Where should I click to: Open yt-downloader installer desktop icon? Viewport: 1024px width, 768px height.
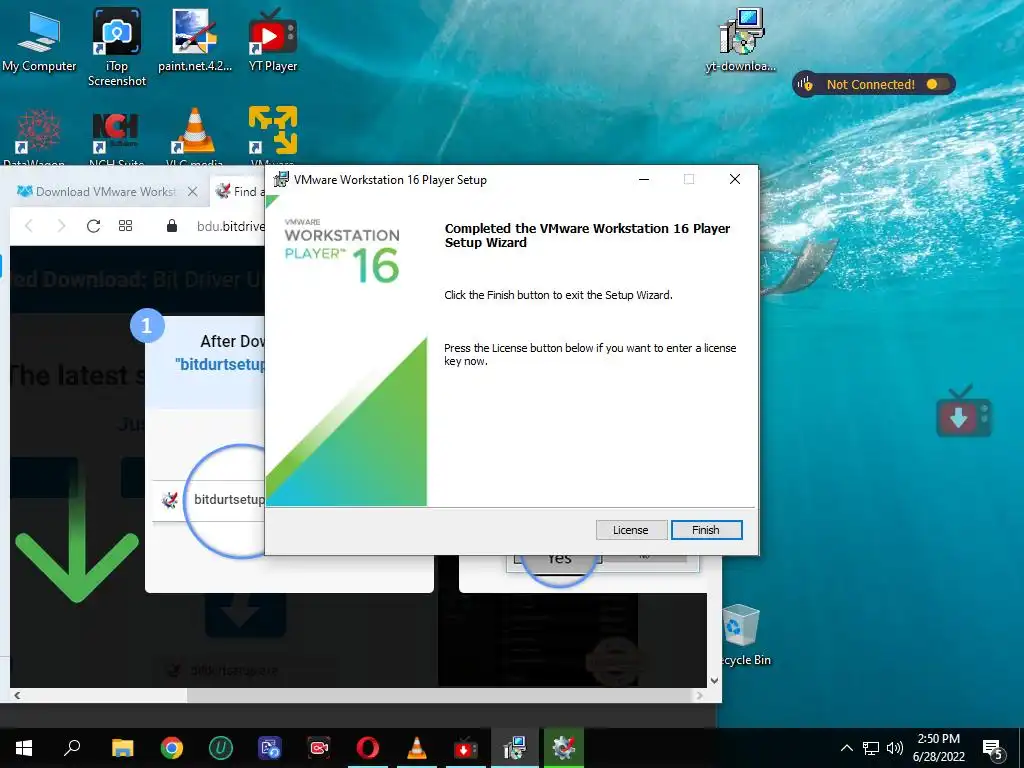pyautogui.click(x=741, y=40)
